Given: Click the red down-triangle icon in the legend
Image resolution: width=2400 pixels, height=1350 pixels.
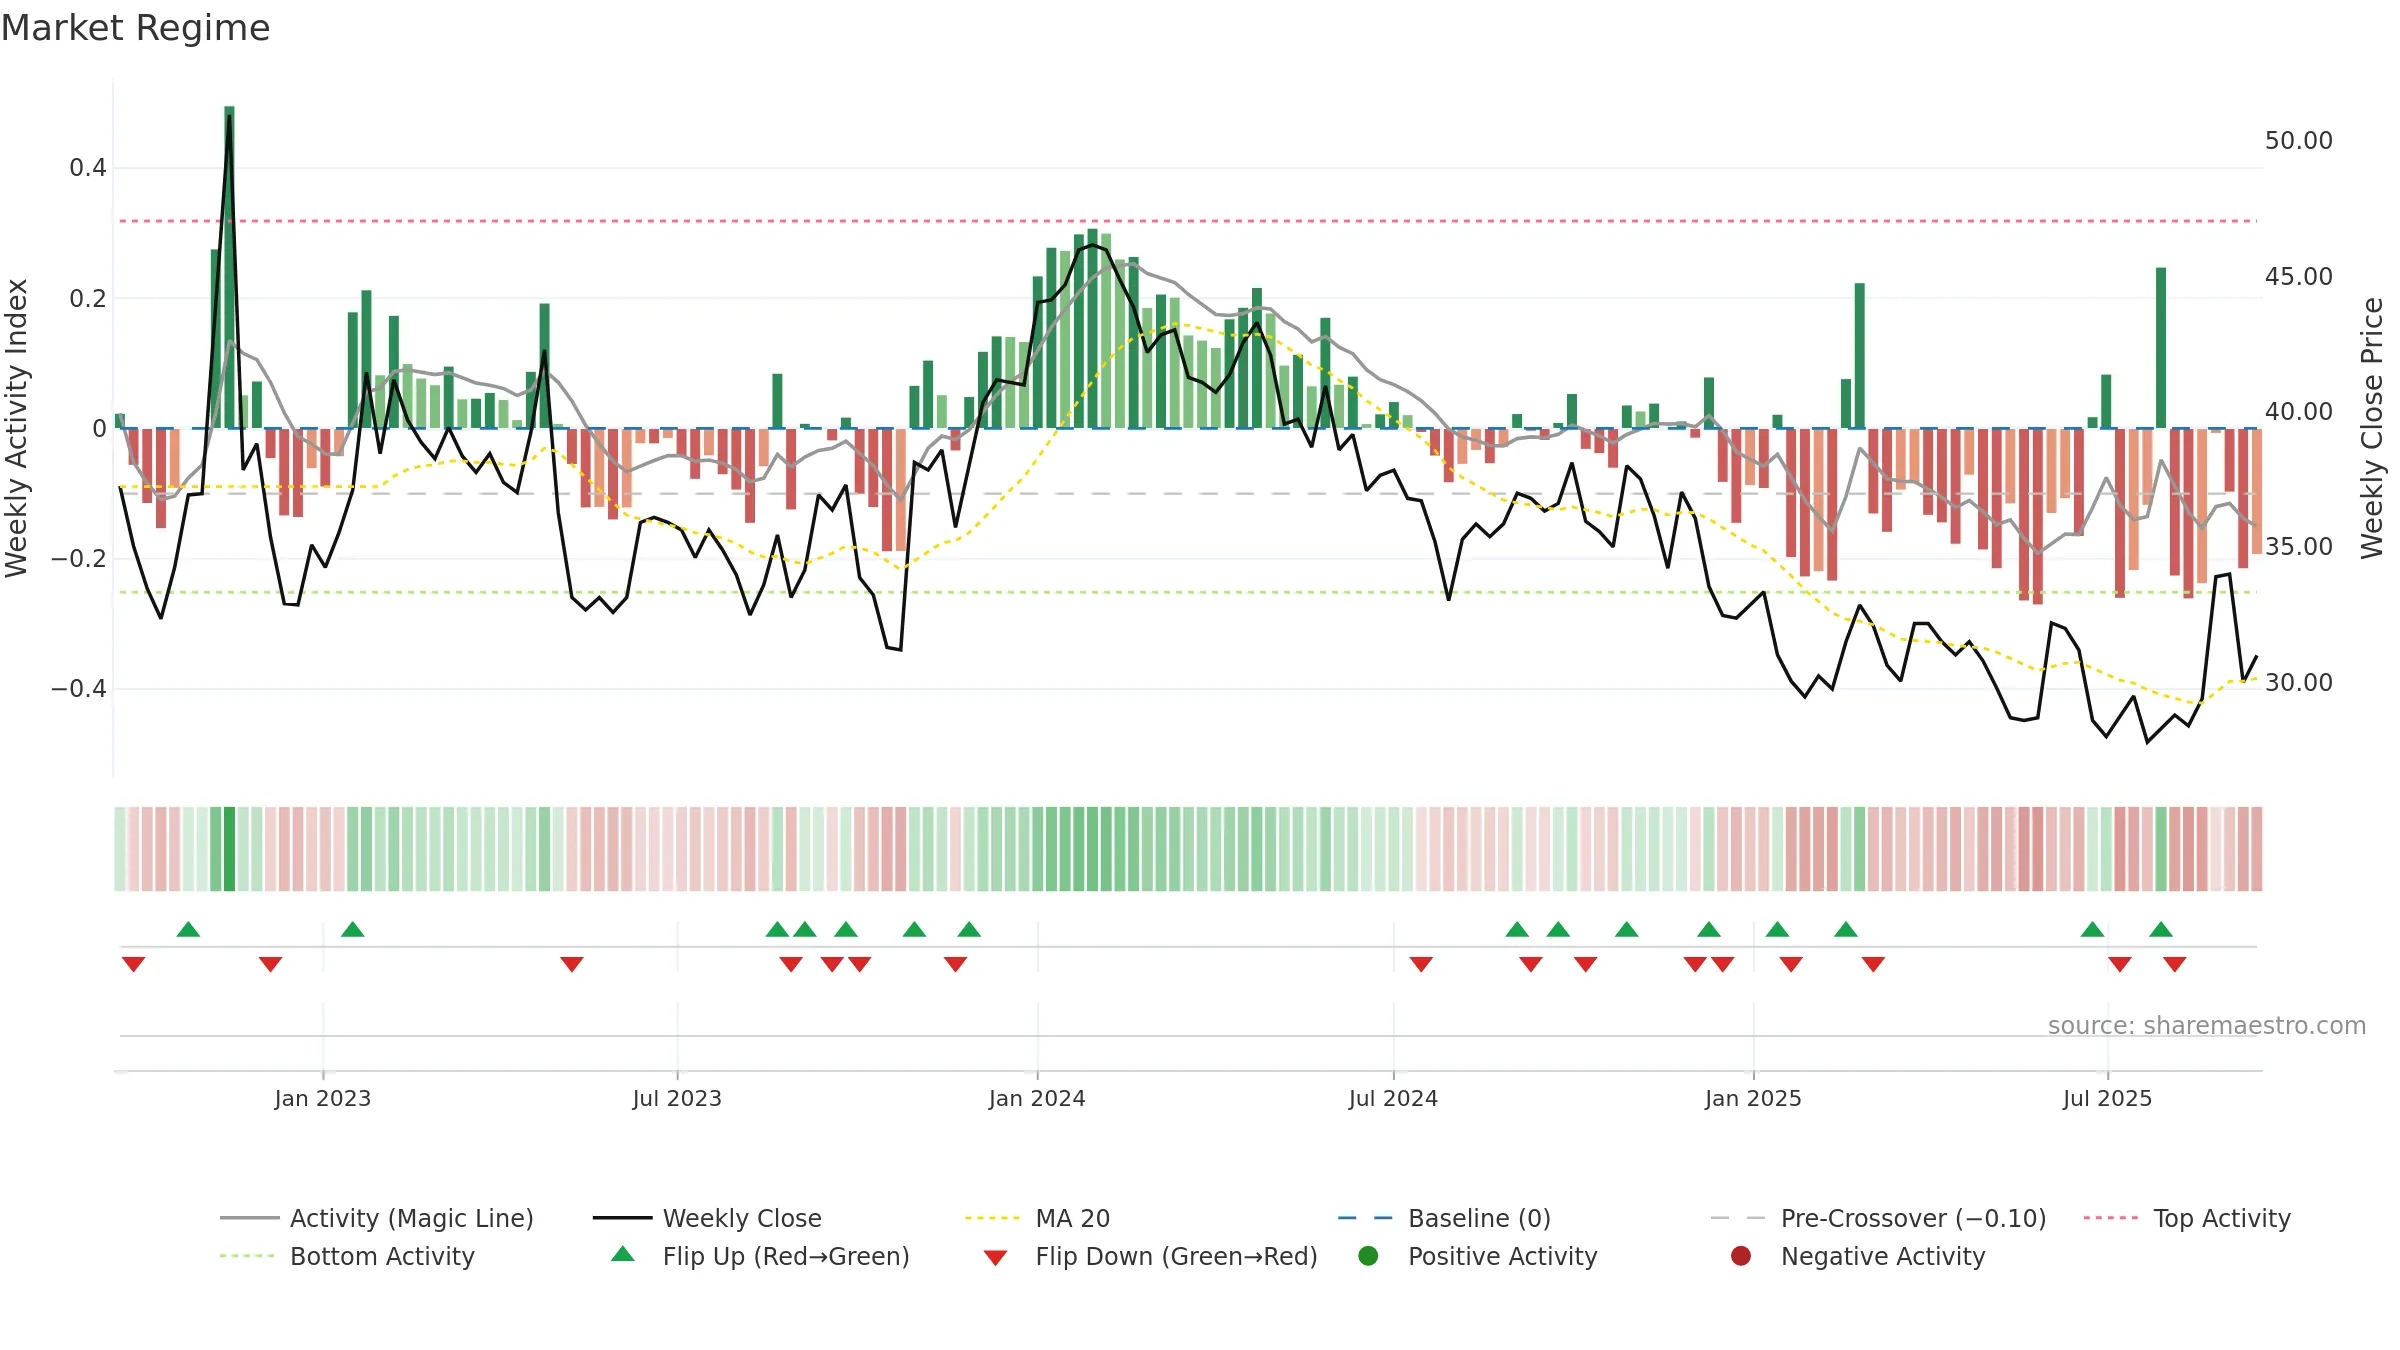Looking at the screenshot, I should (995, 1258).
